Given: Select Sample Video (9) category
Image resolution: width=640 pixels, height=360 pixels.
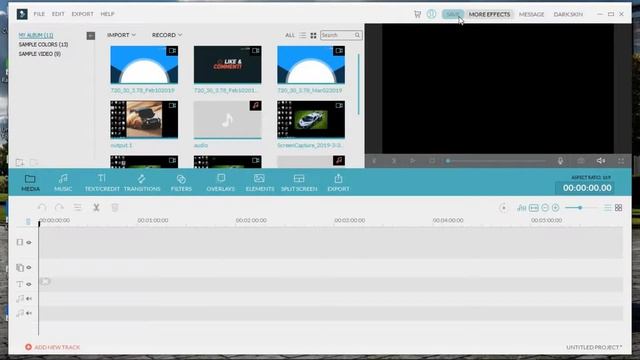Looking at the screenshot, I should [x=40, y=54].
